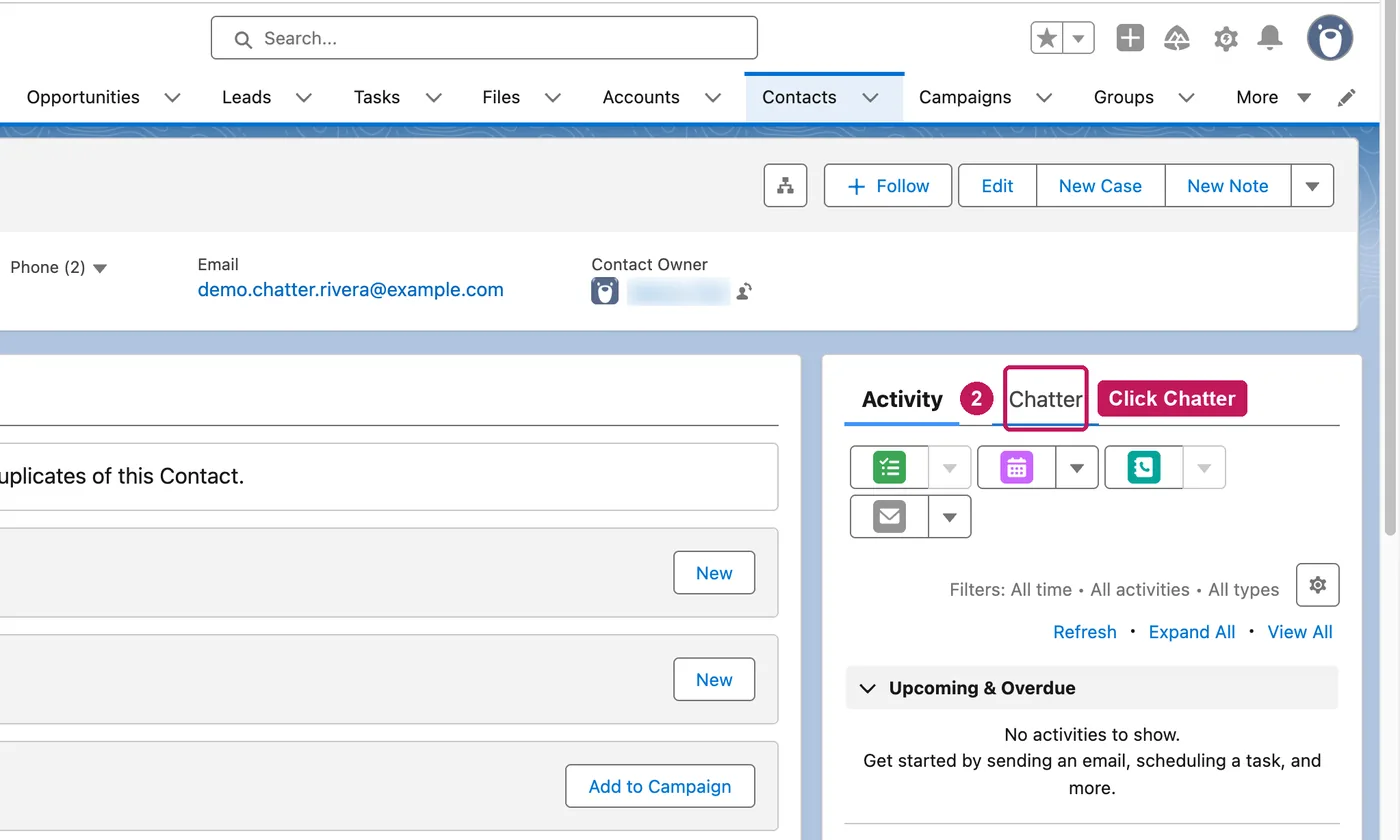Viewport: 1400px width, 840px height.
Task: Go to the Campaigns tab
Action: coord(965,97)
